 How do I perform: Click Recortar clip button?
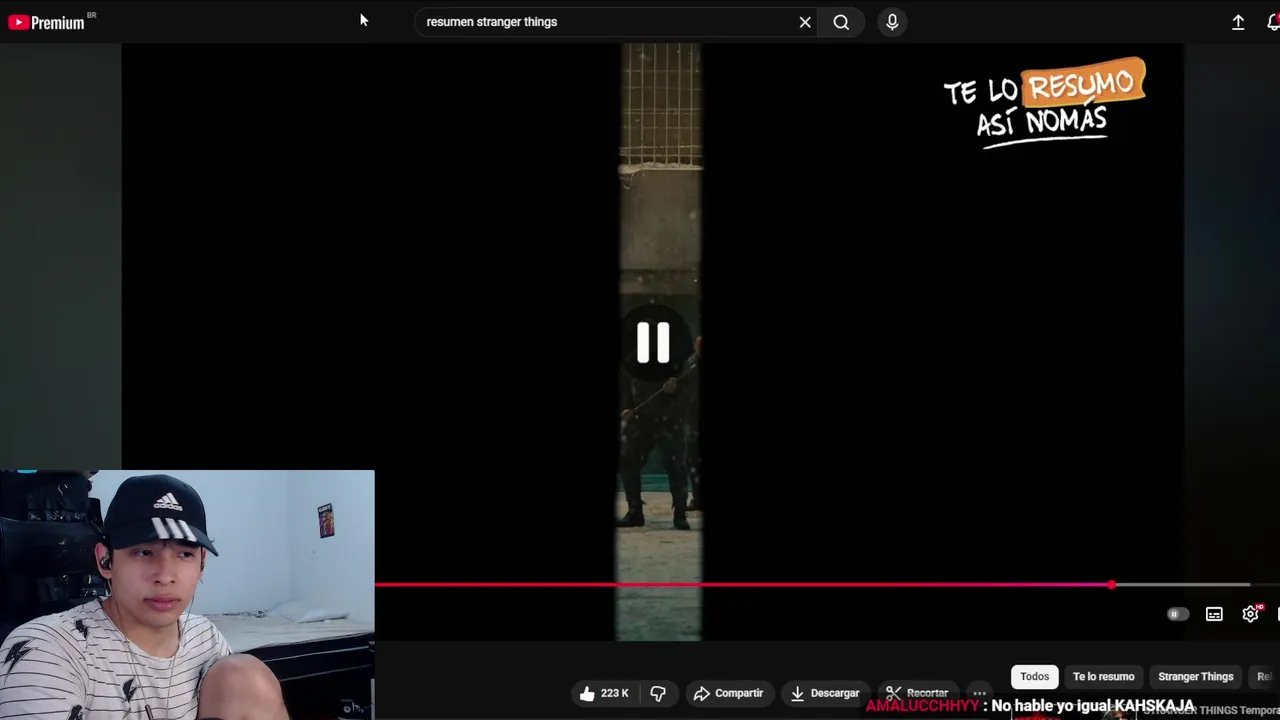pos(917,693)
